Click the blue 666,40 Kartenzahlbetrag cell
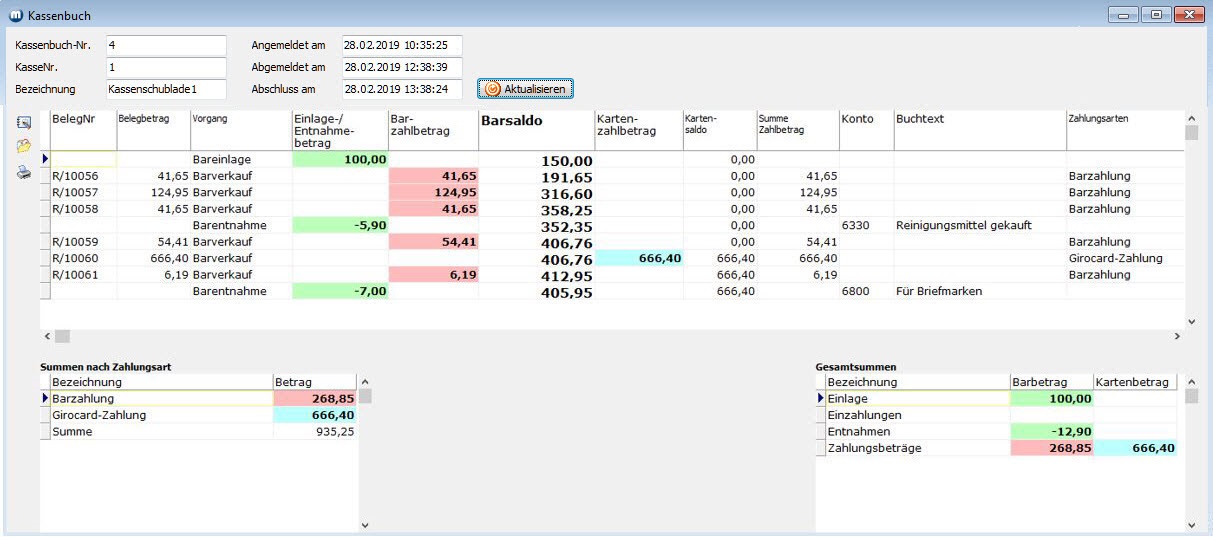Viewport: 1213px width, 537px height. [637, 258]
